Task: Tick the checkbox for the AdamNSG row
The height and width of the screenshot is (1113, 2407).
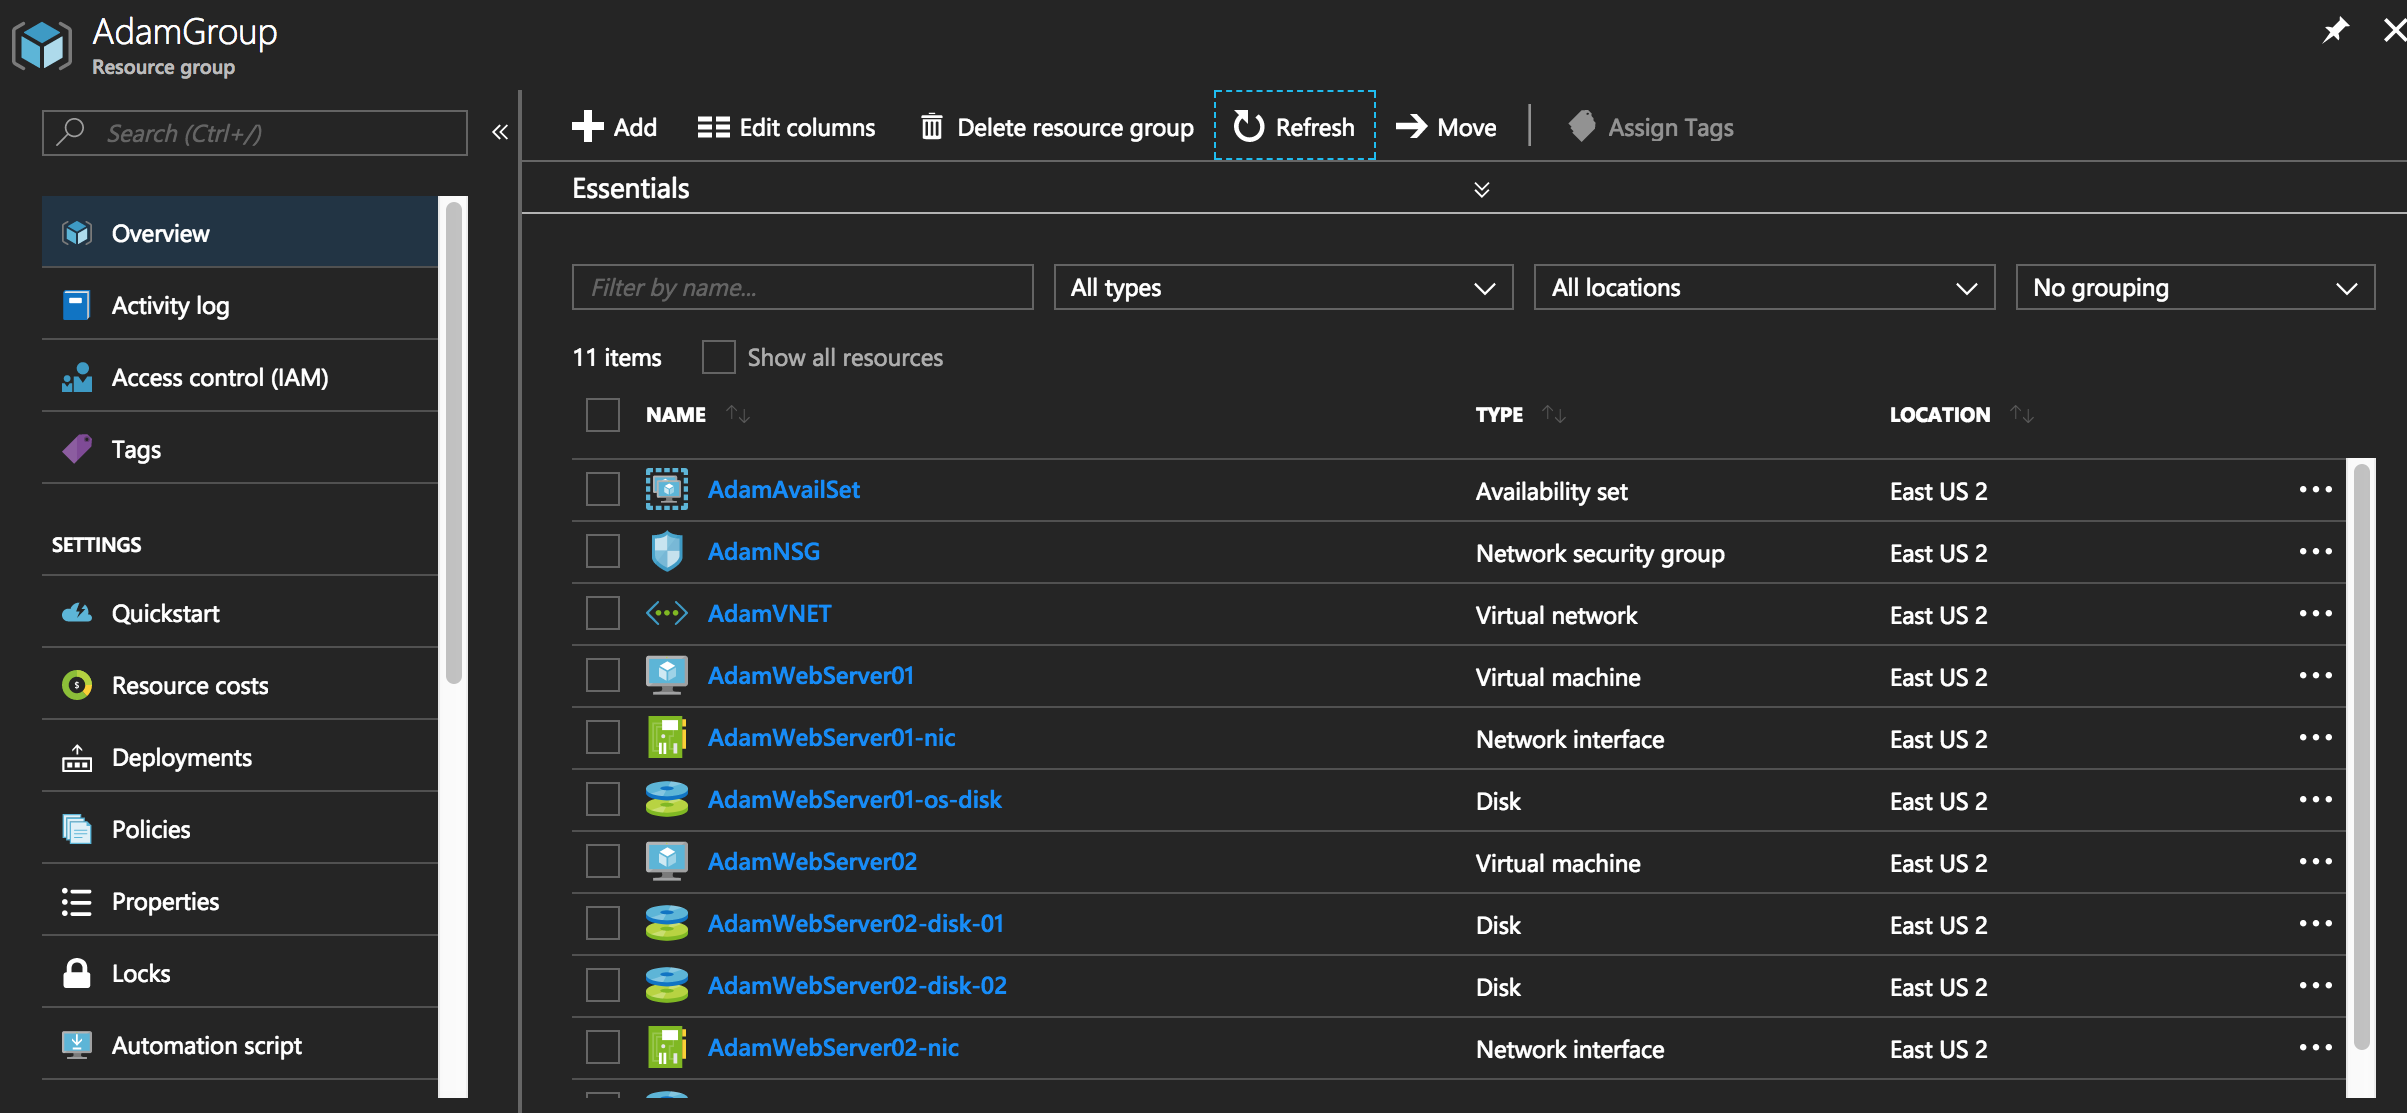Action: (602, 551)
